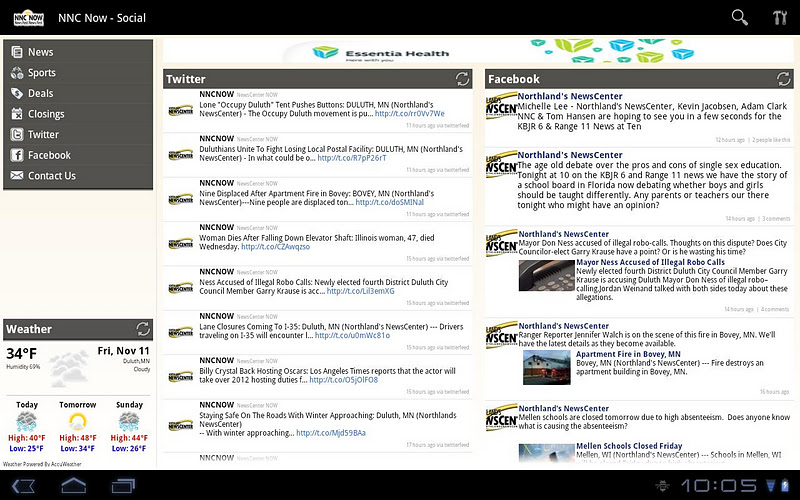
Task: Open the Deals section
Action: (x=78, y=93)
